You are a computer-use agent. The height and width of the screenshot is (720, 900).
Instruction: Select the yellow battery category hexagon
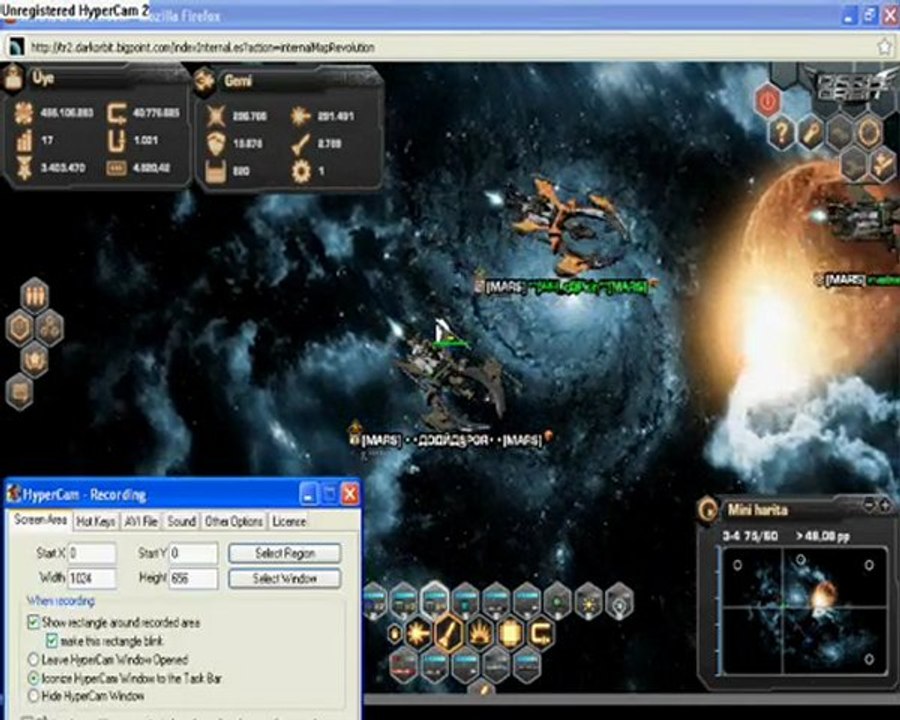510,633
